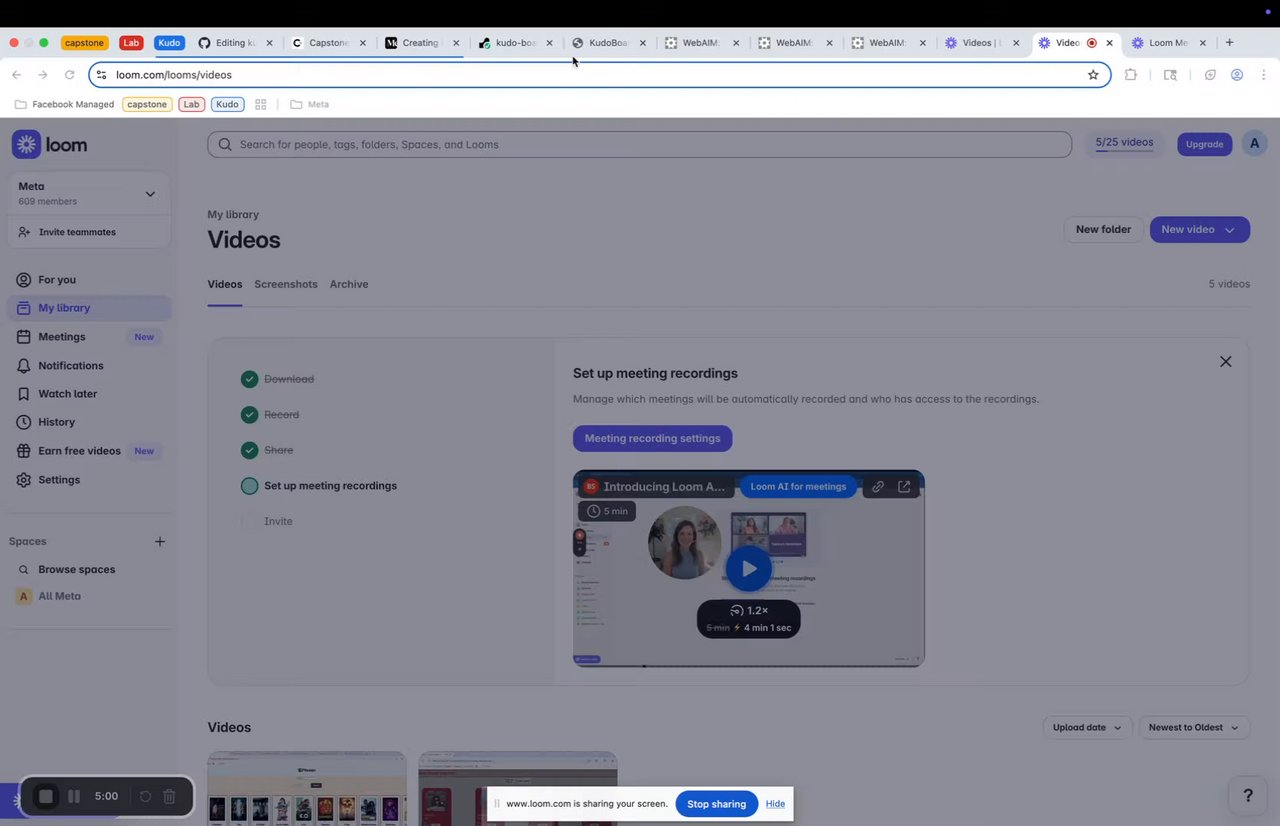Open the Chrome extensions puzzle icon
The width and height of the screenshot is (1280, 826).
point(1131,75)
